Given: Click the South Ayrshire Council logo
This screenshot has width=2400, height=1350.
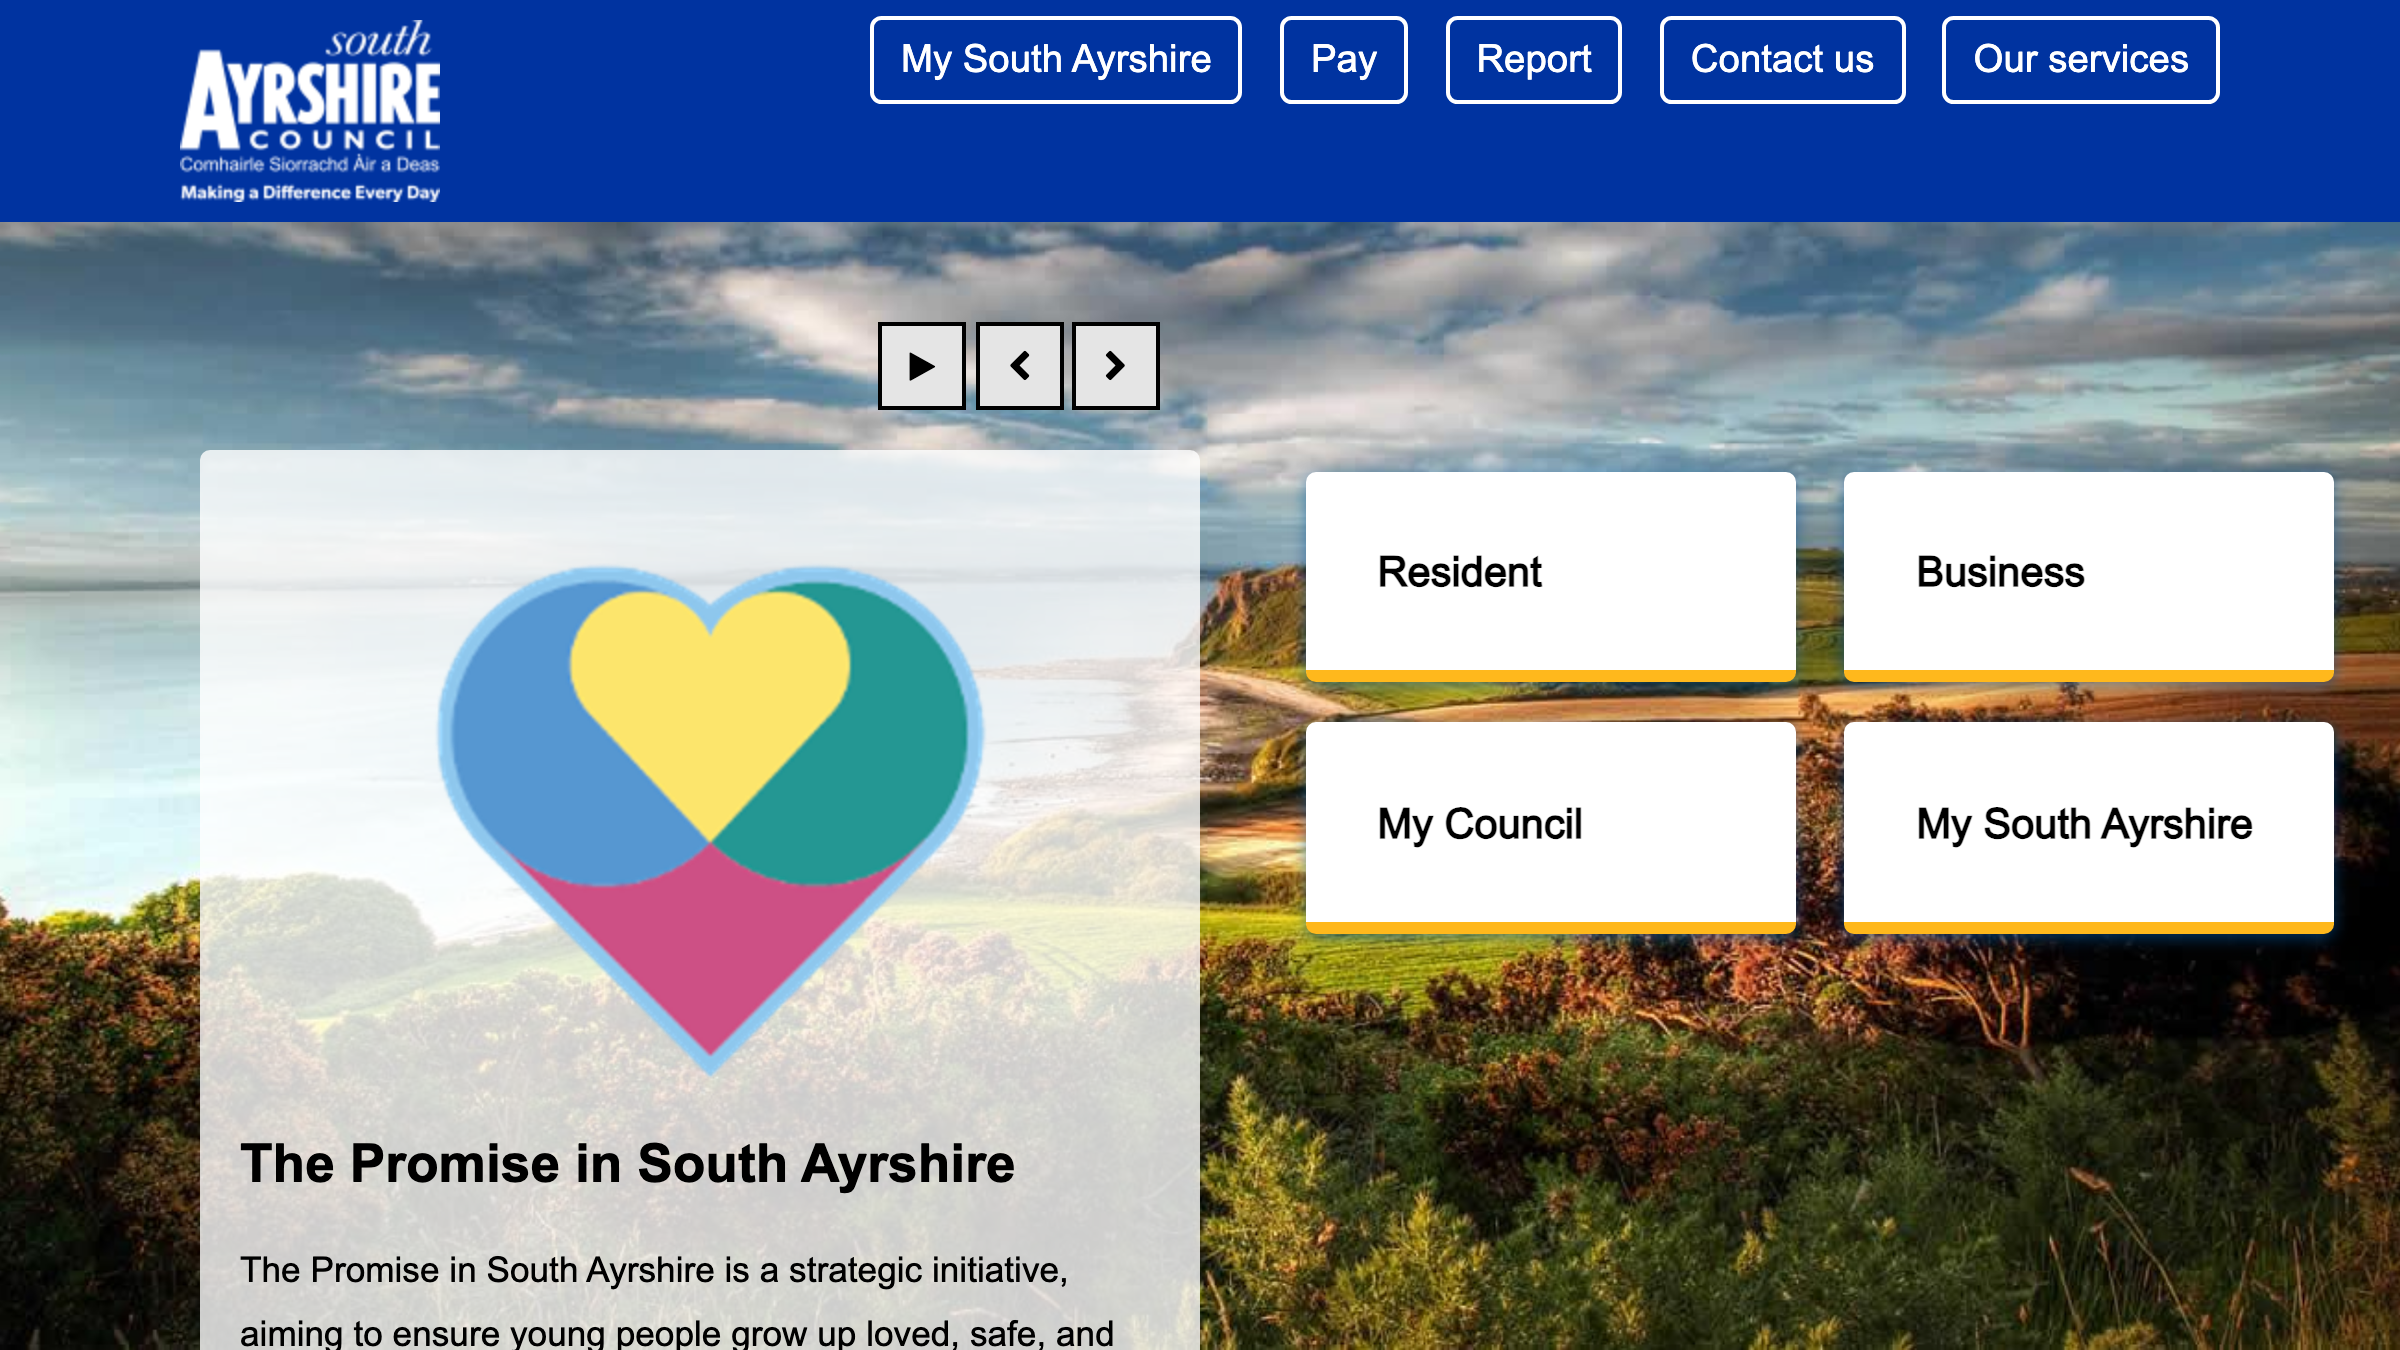Looking at the screenshot, I should coord(310,111).
